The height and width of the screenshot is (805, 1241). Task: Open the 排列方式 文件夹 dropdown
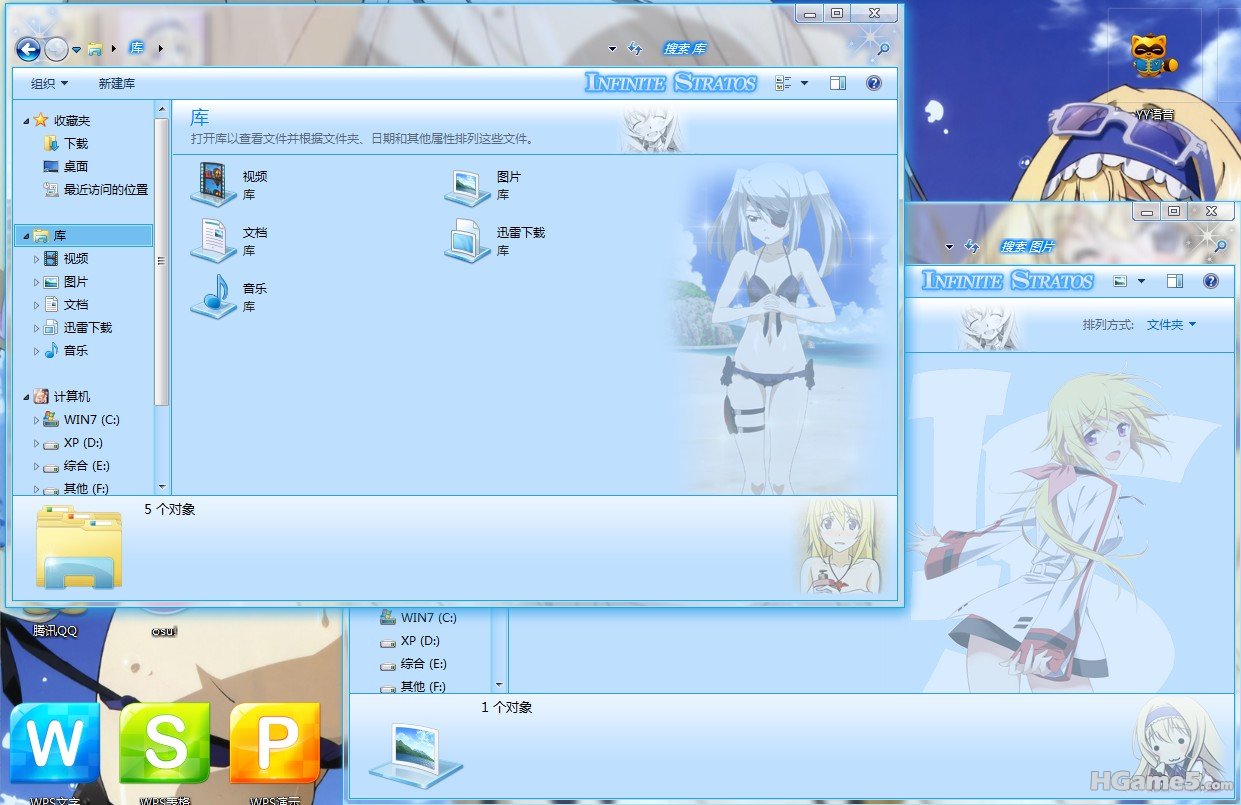pyautogui.click(x=1171, y=325)
